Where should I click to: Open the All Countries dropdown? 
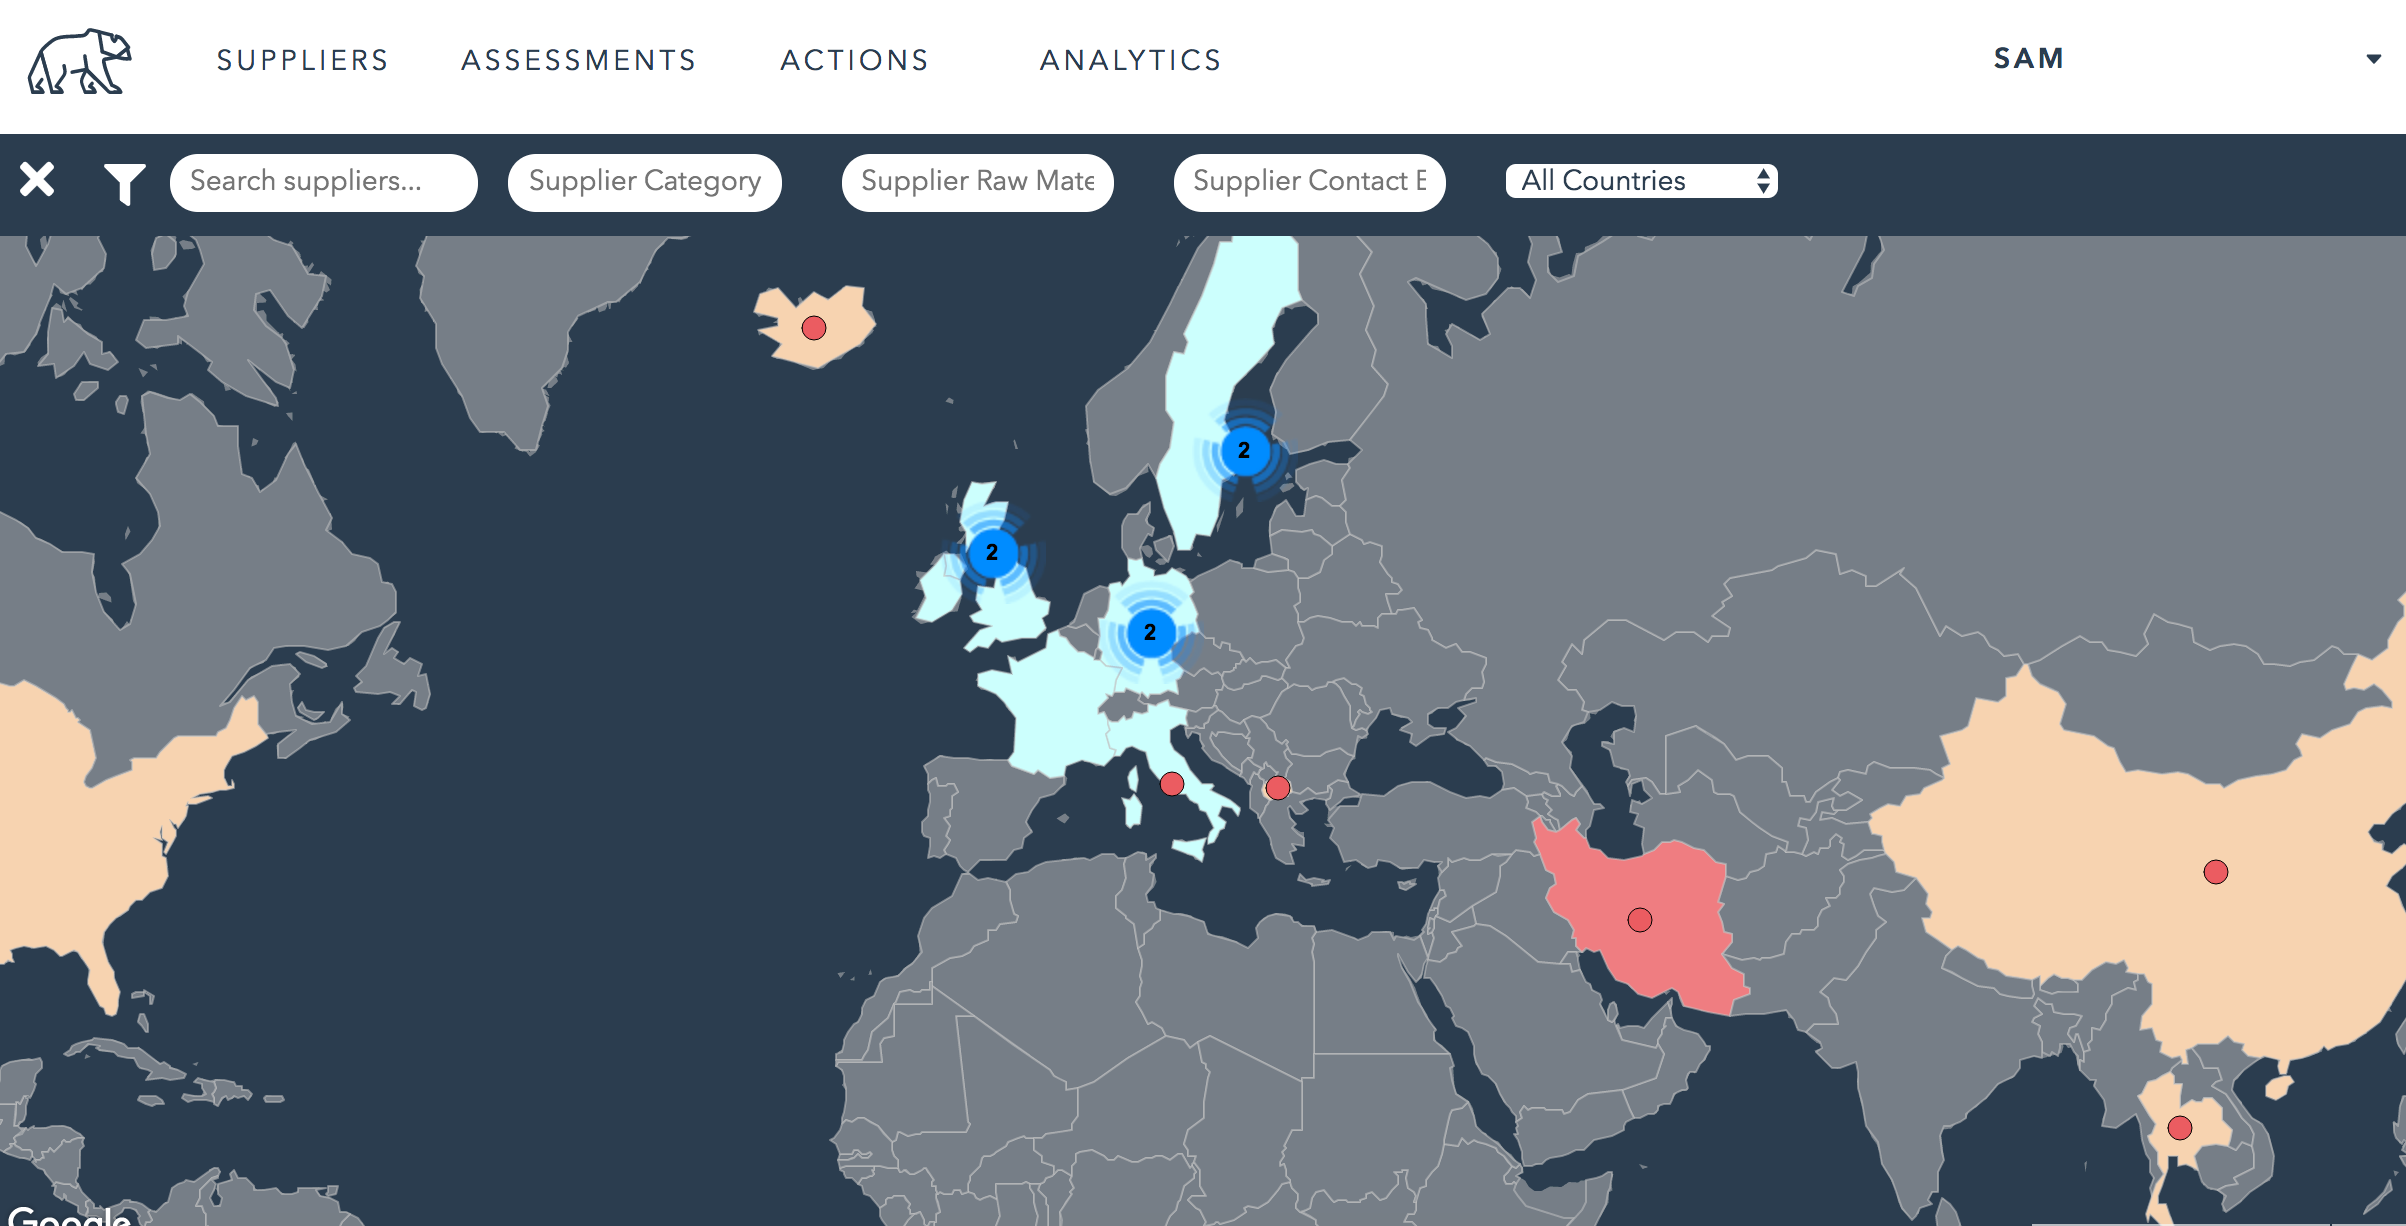(1641, 181)
